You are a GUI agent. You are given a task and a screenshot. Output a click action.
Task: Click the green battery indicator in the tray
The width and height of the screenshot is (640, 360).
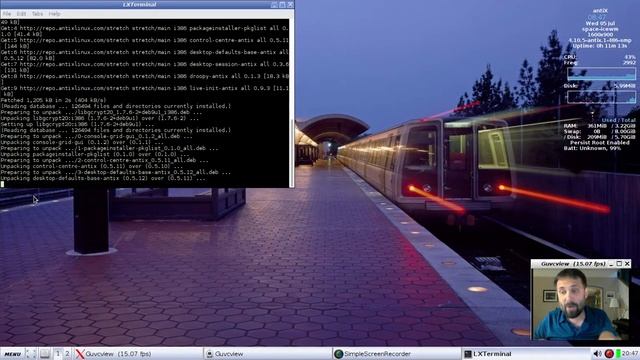[x=618, y=353]
